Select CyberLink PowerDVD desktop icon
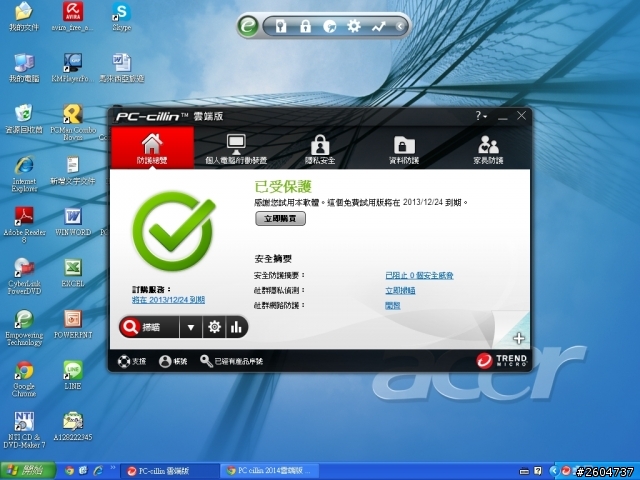640x480 pixels. point(24,277)
